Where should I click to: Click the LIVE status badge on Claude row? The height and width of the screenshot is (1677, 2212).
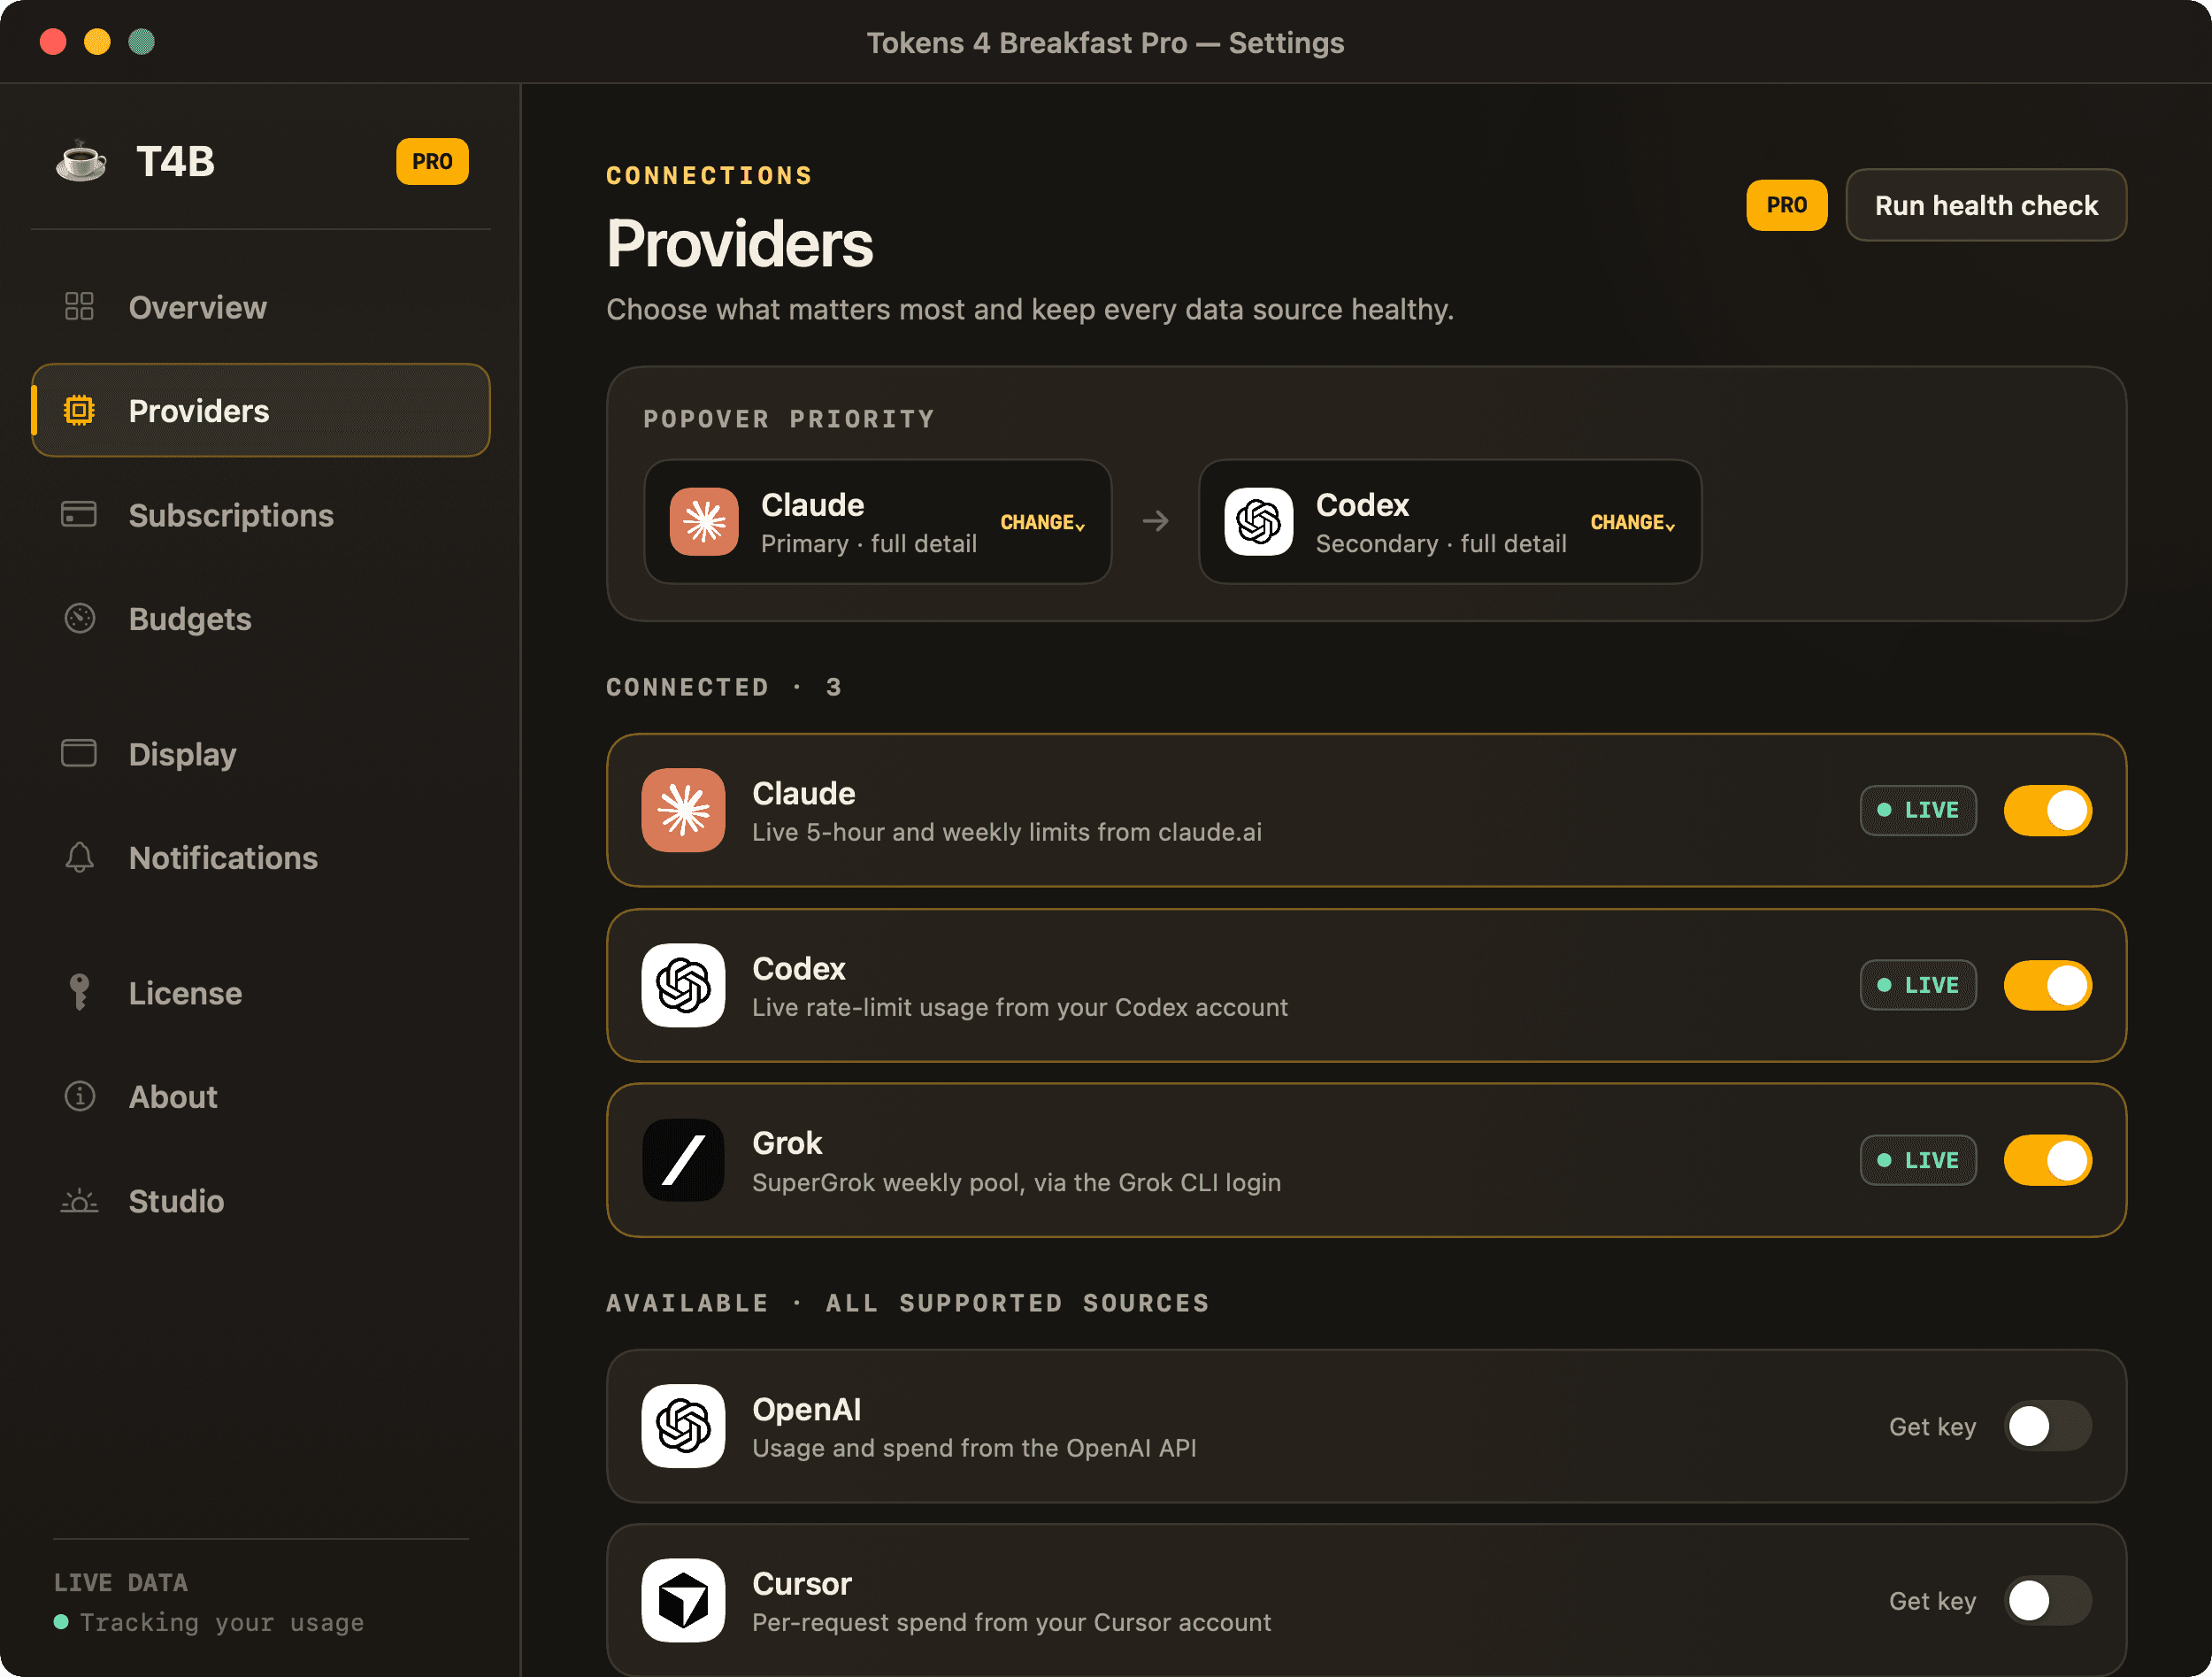(1917, 810)
